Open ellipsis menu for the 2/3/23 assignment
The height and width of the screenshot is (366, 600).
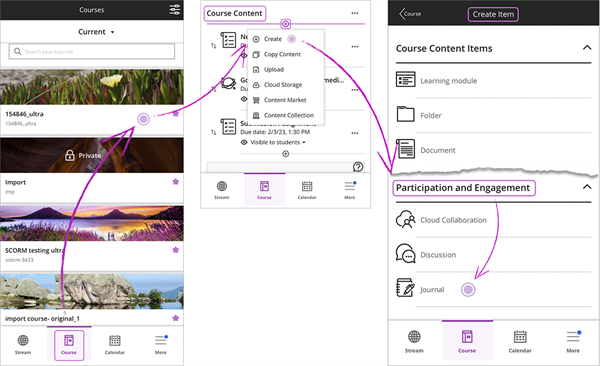point(355,133)
